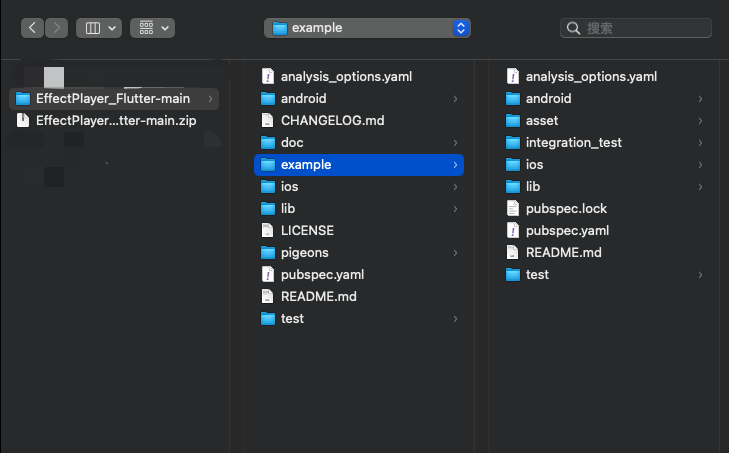Select the CHANGELOG.md file icon
729x453 pixels.
pyautogui.click(x=267, y=121)
